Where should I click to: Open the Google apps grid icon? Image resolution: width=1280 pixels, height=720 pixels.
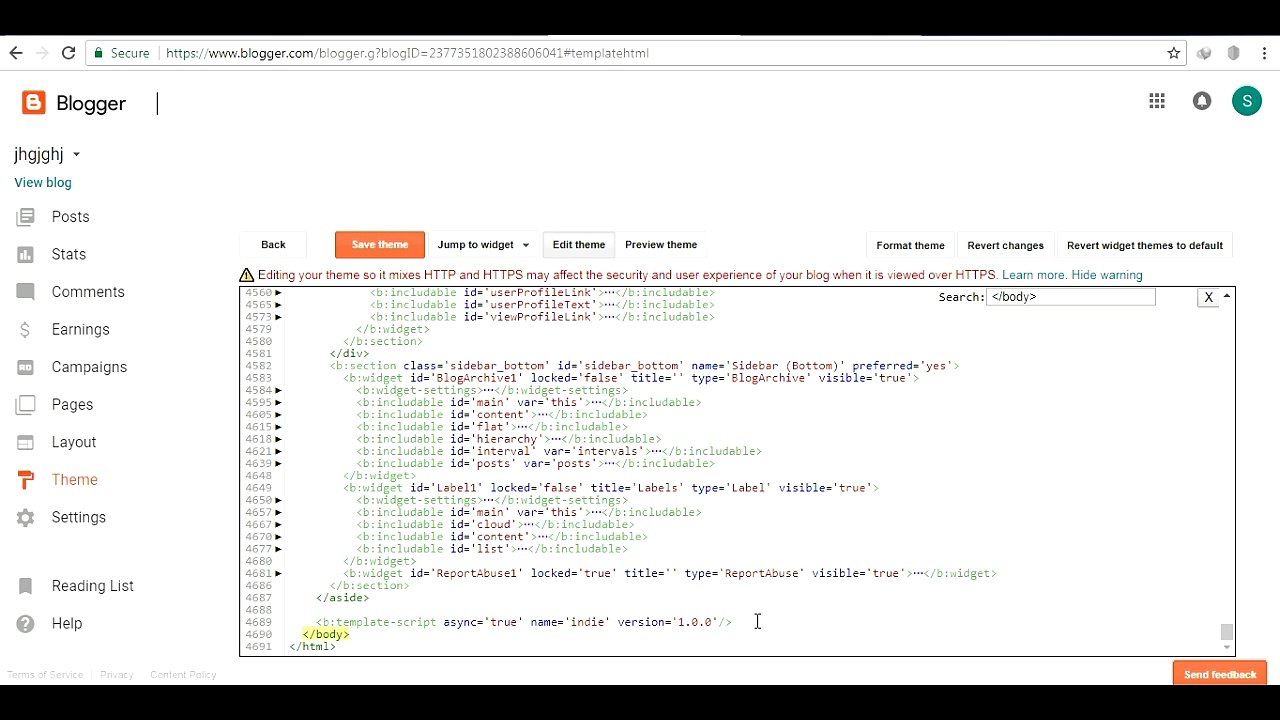pos(1157,101)
